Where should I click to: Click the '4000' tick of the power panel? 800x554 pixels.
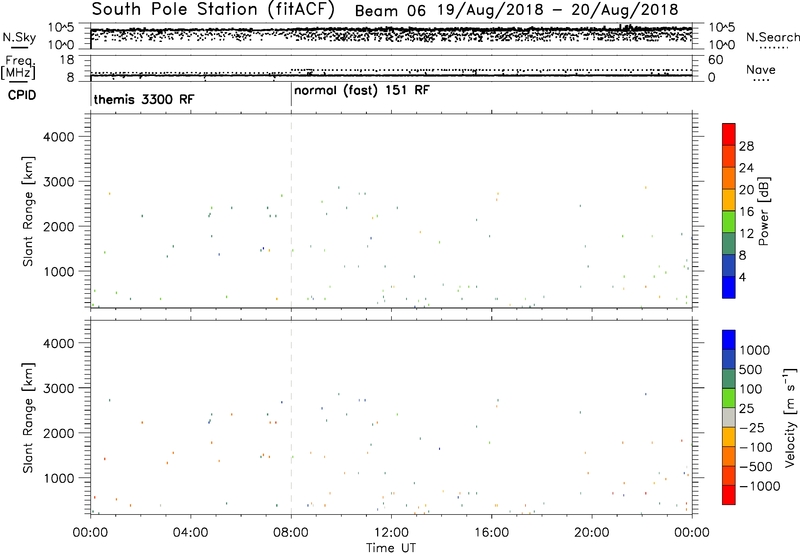pos(58,137)
